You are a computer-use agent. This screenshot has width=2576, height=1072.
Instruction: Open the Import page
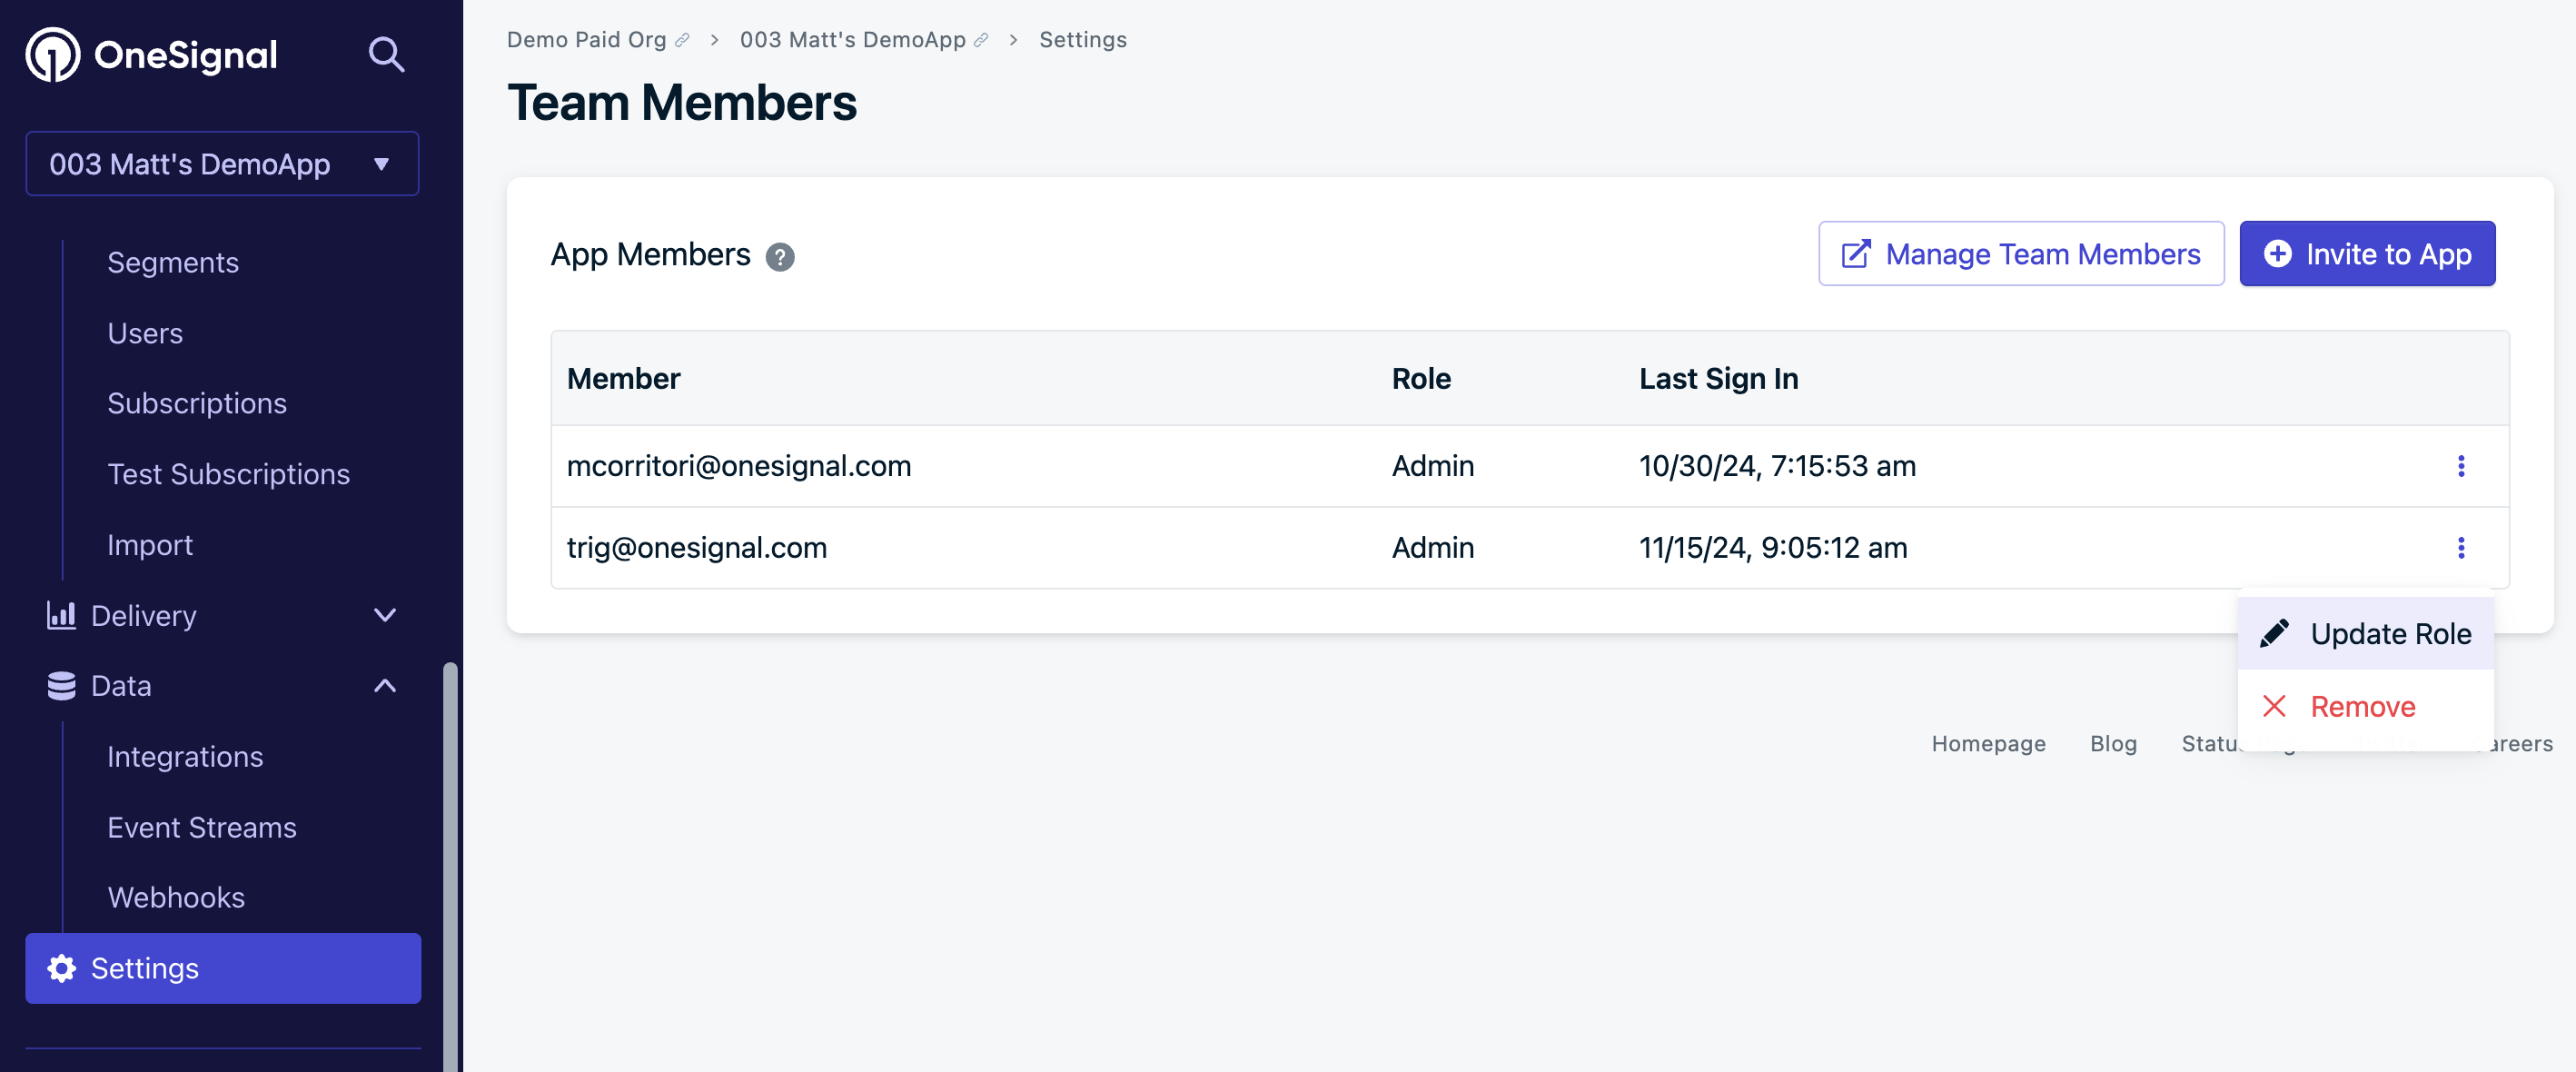pyautogui.click(x=150, y=545)
